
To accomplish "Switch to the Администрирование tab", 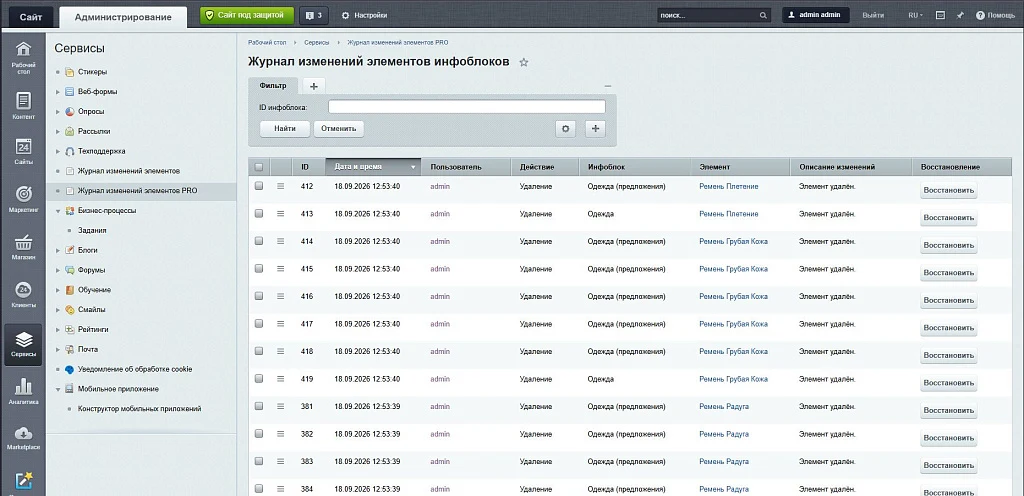I will 123,17.
